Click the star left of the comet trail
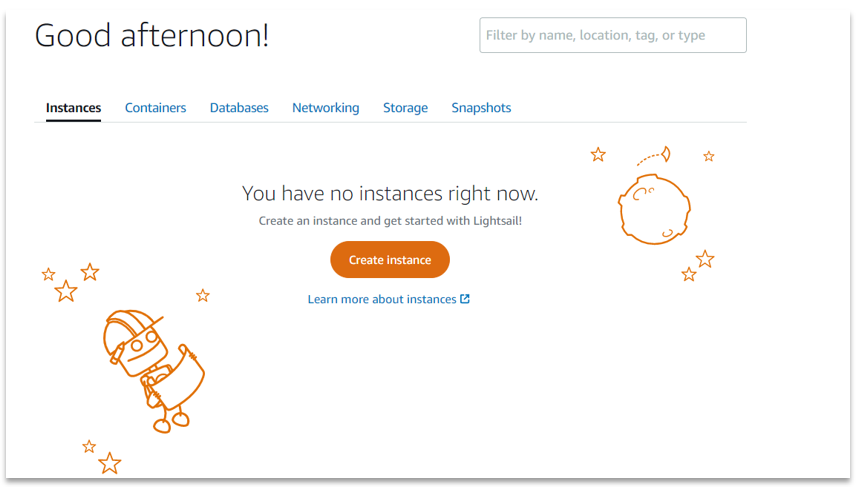The width and height of the screenshot is (863, 487). 598,154
